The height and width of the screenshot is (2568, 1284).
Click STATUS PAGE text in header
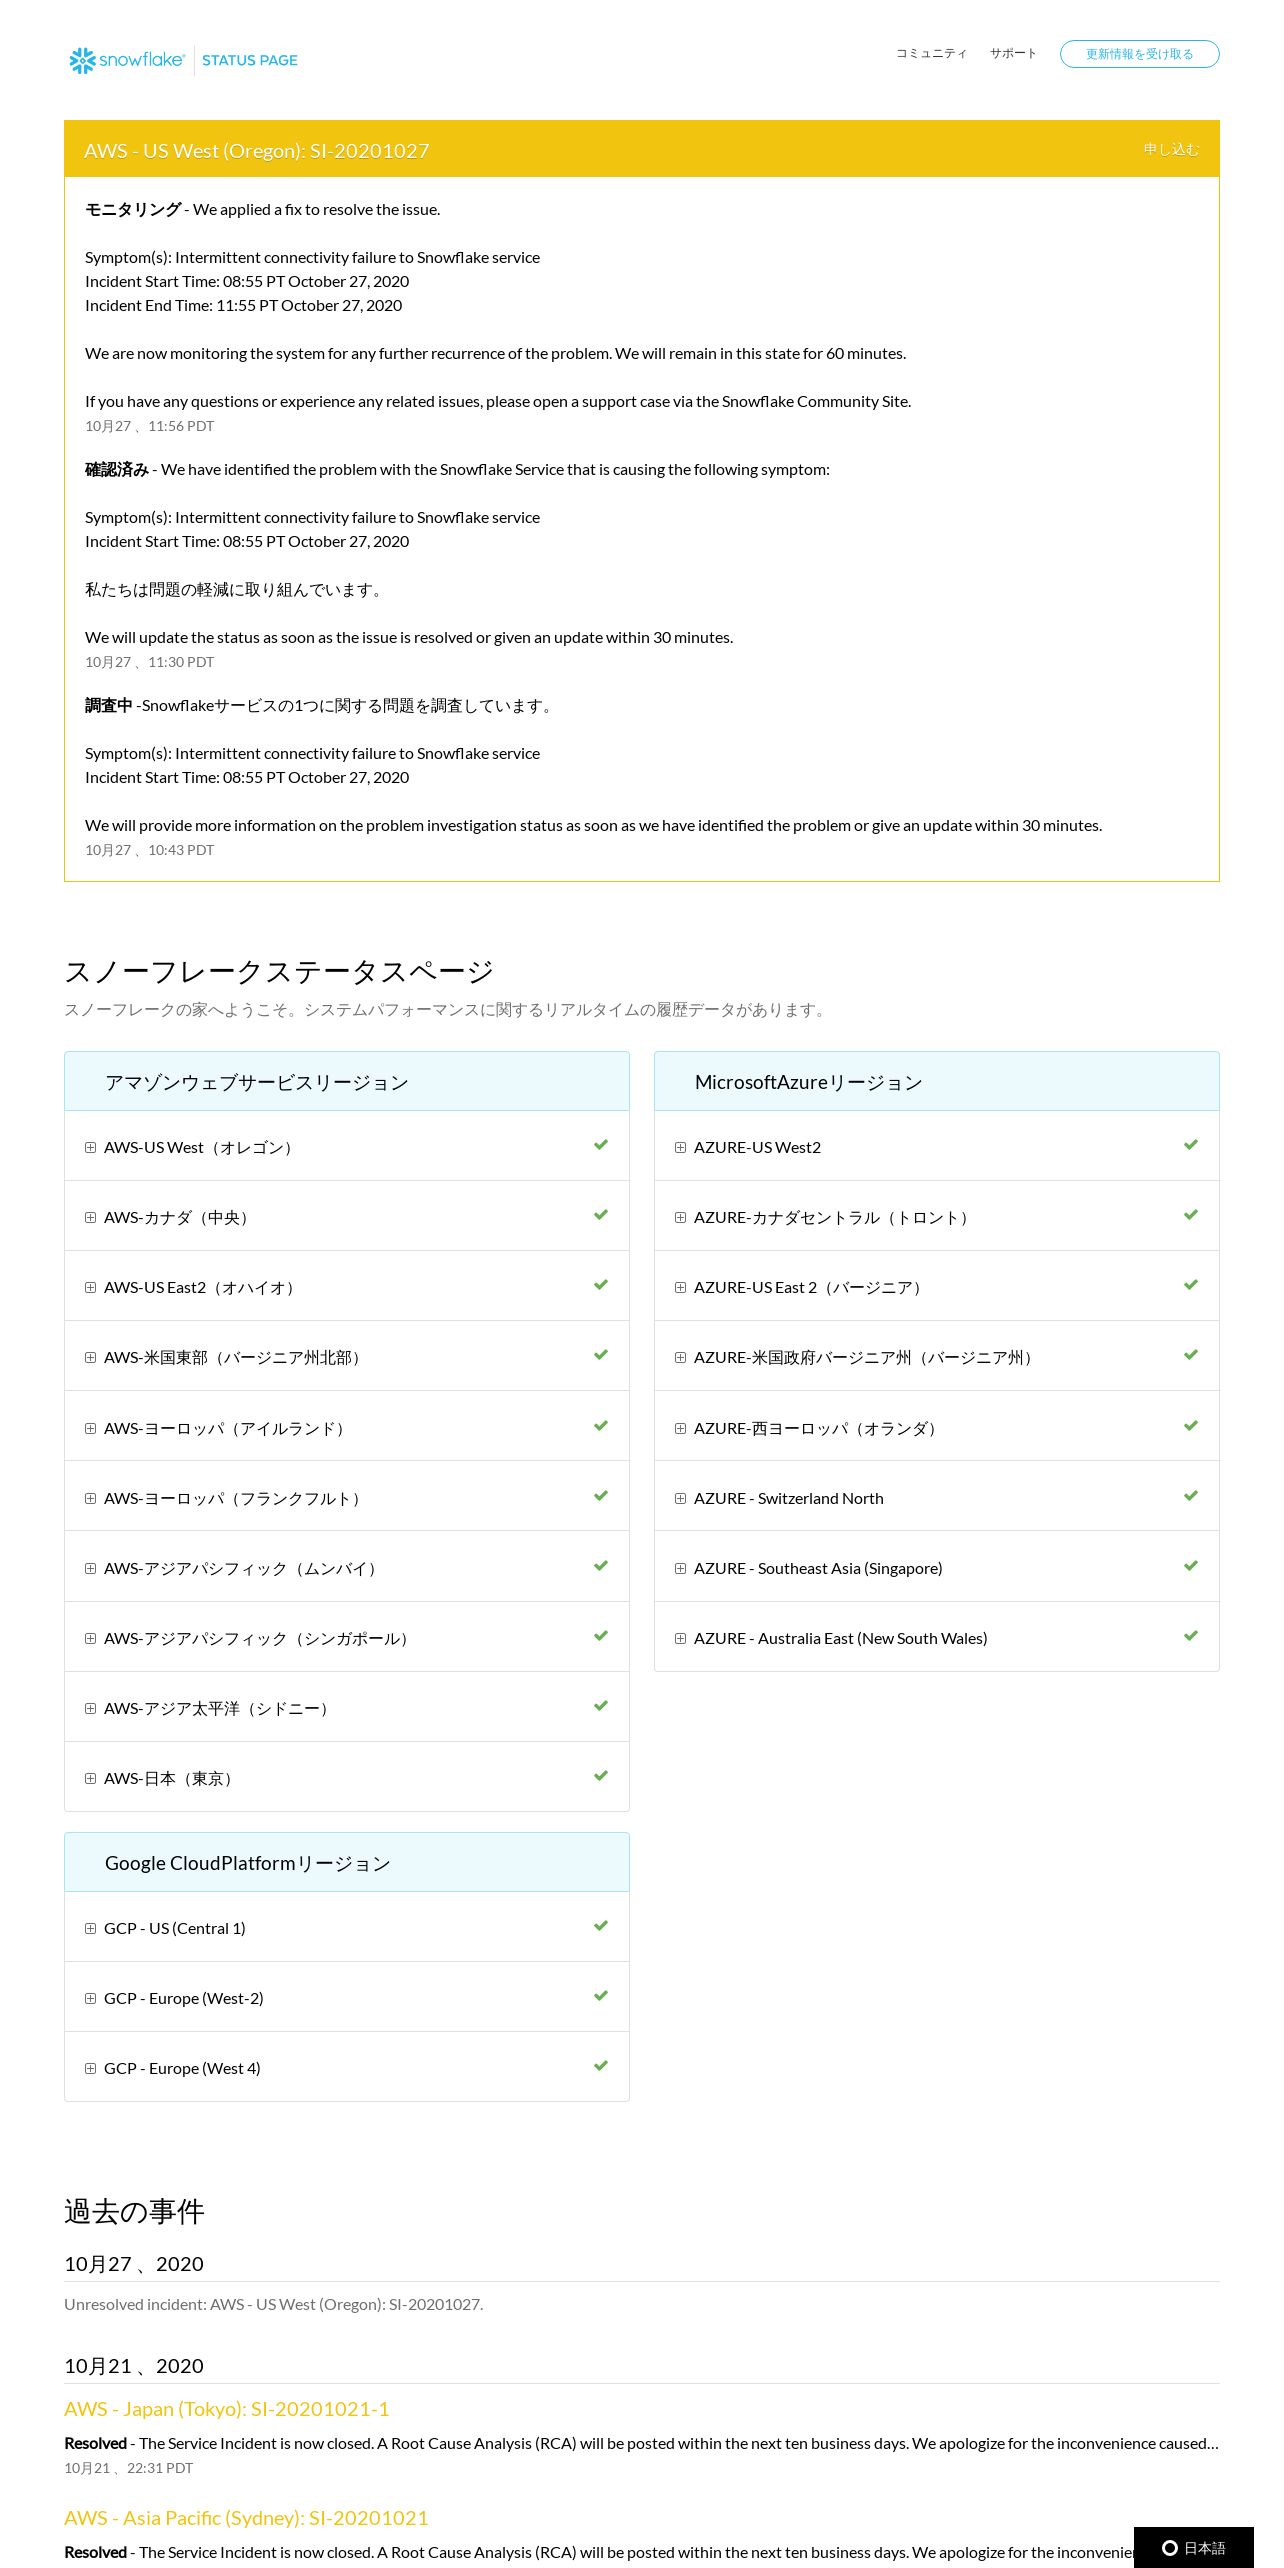tap(250, 60)
